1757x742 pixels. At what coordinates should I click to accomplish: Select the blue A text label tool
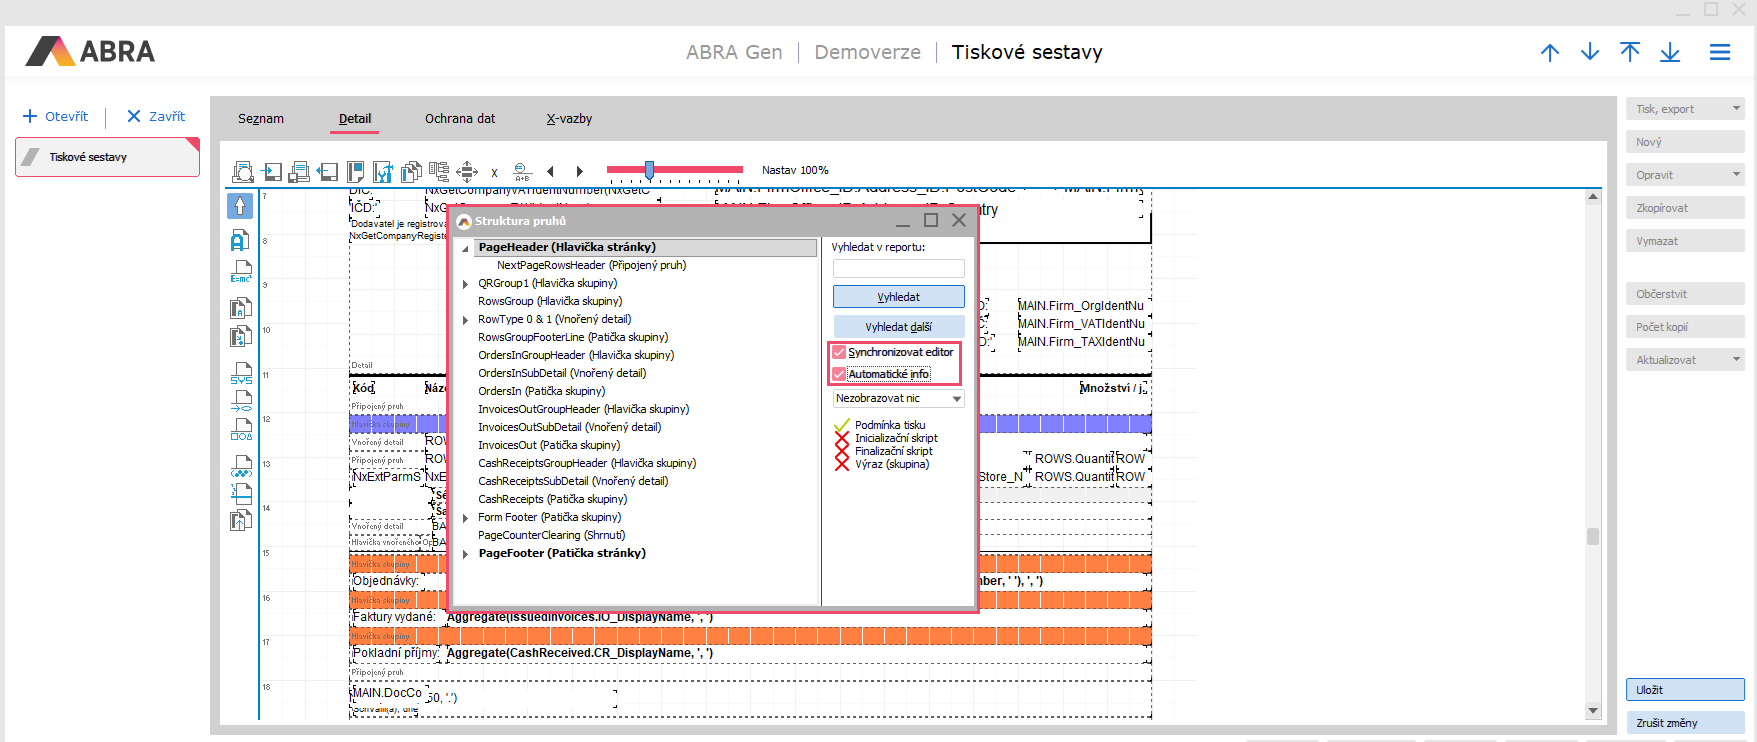[240, 240]
